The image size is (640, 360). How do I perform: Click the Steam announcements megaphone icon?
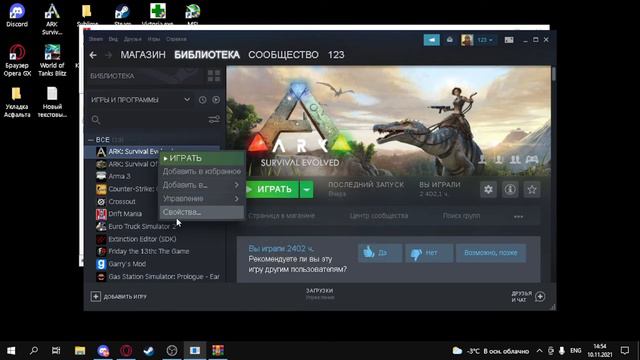click(x=431, y=40)
